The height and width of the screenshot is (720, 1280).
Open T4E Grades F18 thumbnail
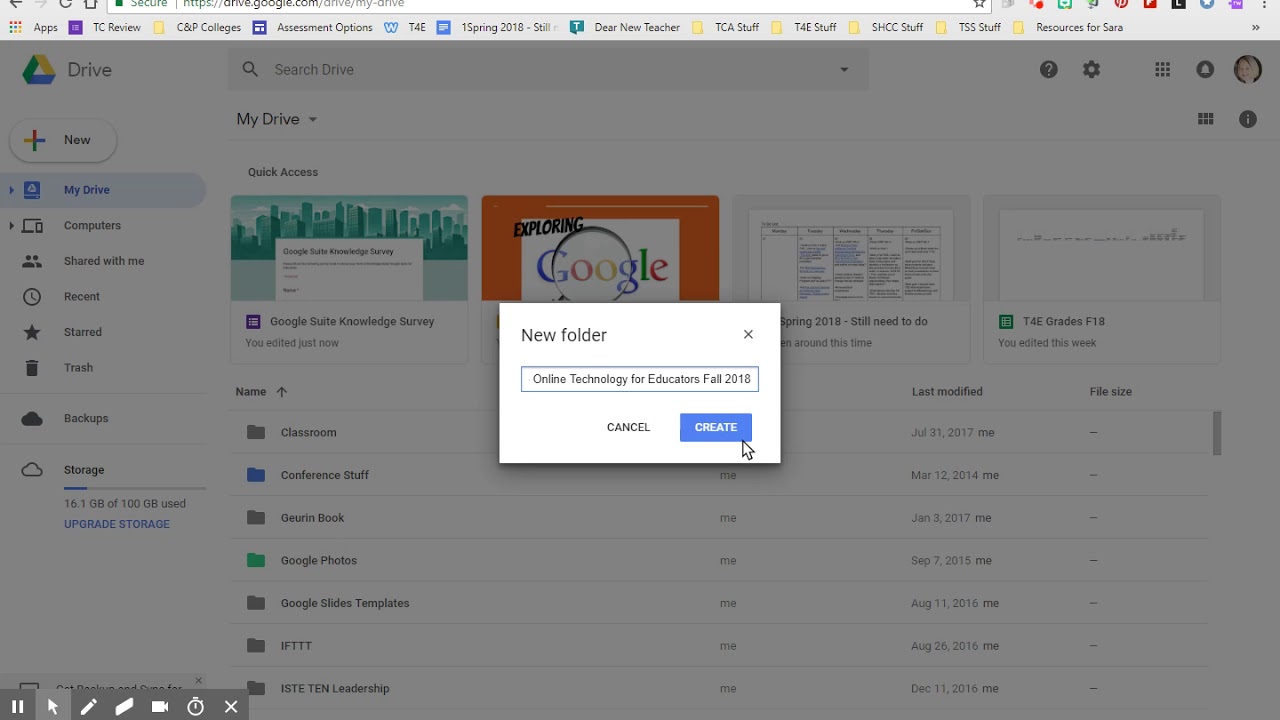[1102, 248]
